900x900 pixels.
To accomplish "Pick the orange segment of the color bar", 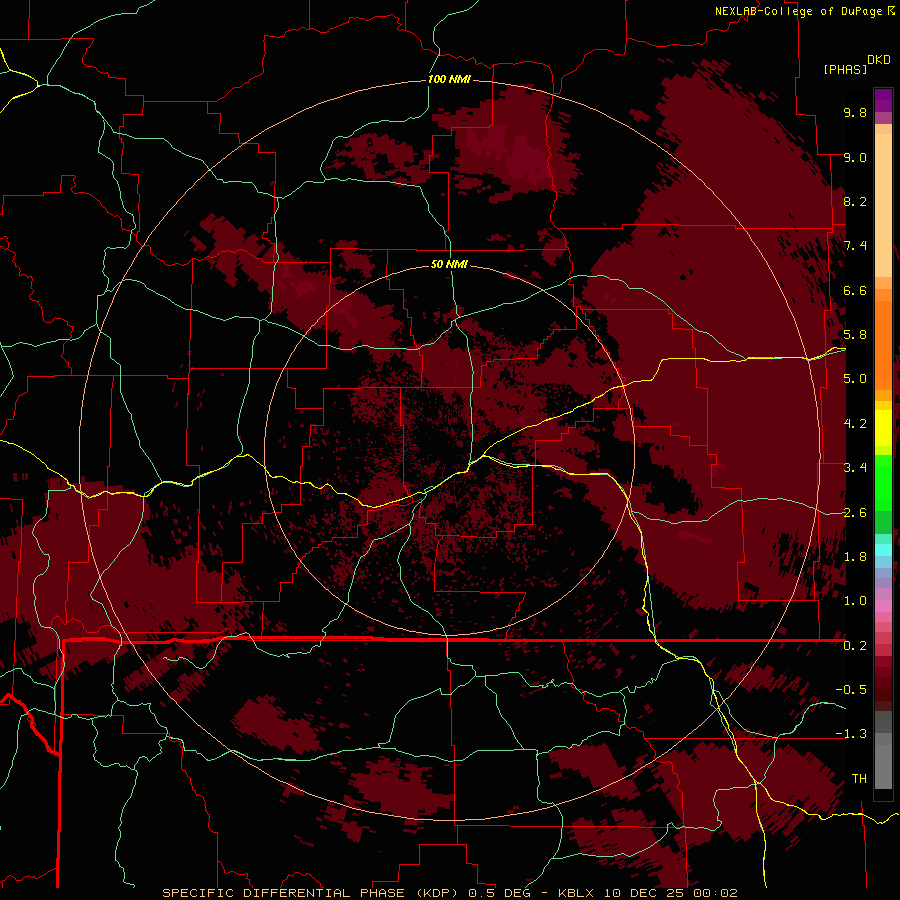I will coord(883,344).
